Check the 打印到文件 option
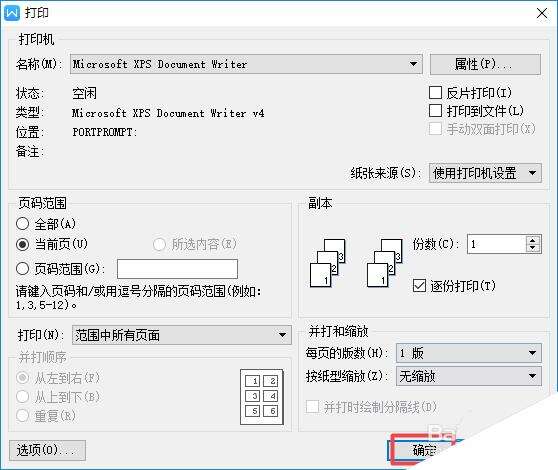This screenshot has height=470, width=558. [x=436, y=111]
